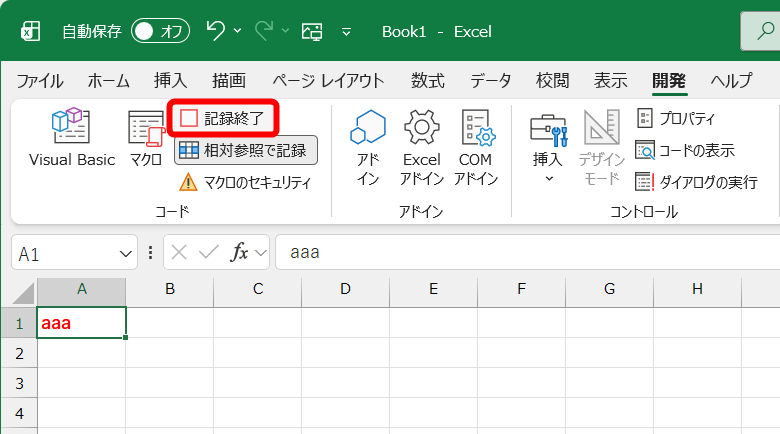Select column C header
Screen dimensions: 780x434
pyautogui.click(x=258, y=293)
